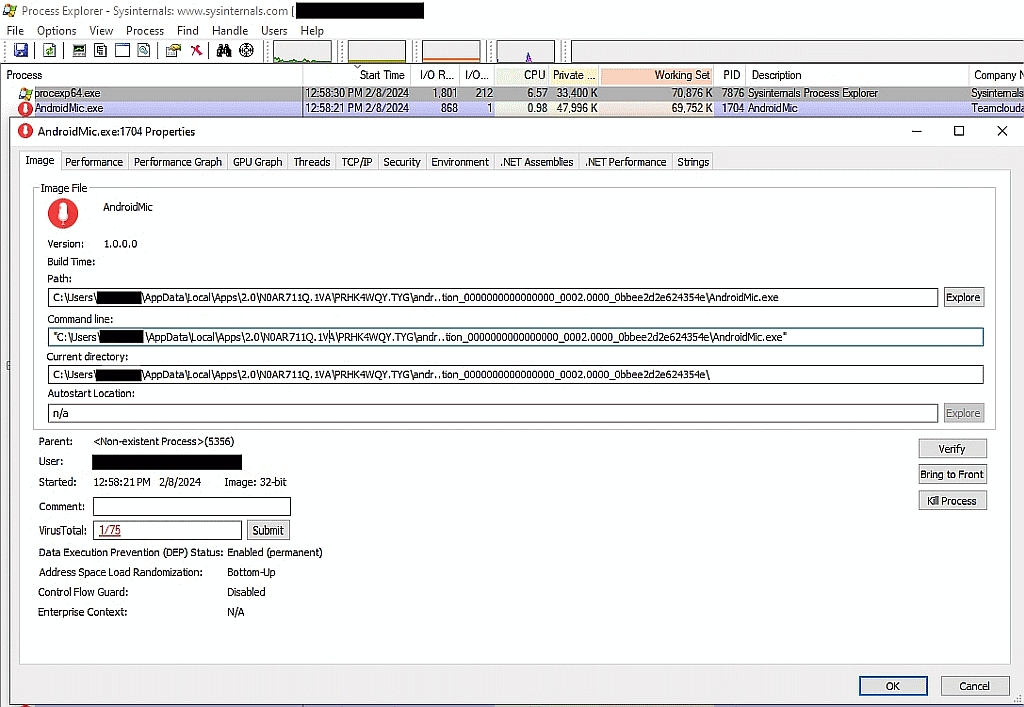Select the Image tab

click(40, 161)
